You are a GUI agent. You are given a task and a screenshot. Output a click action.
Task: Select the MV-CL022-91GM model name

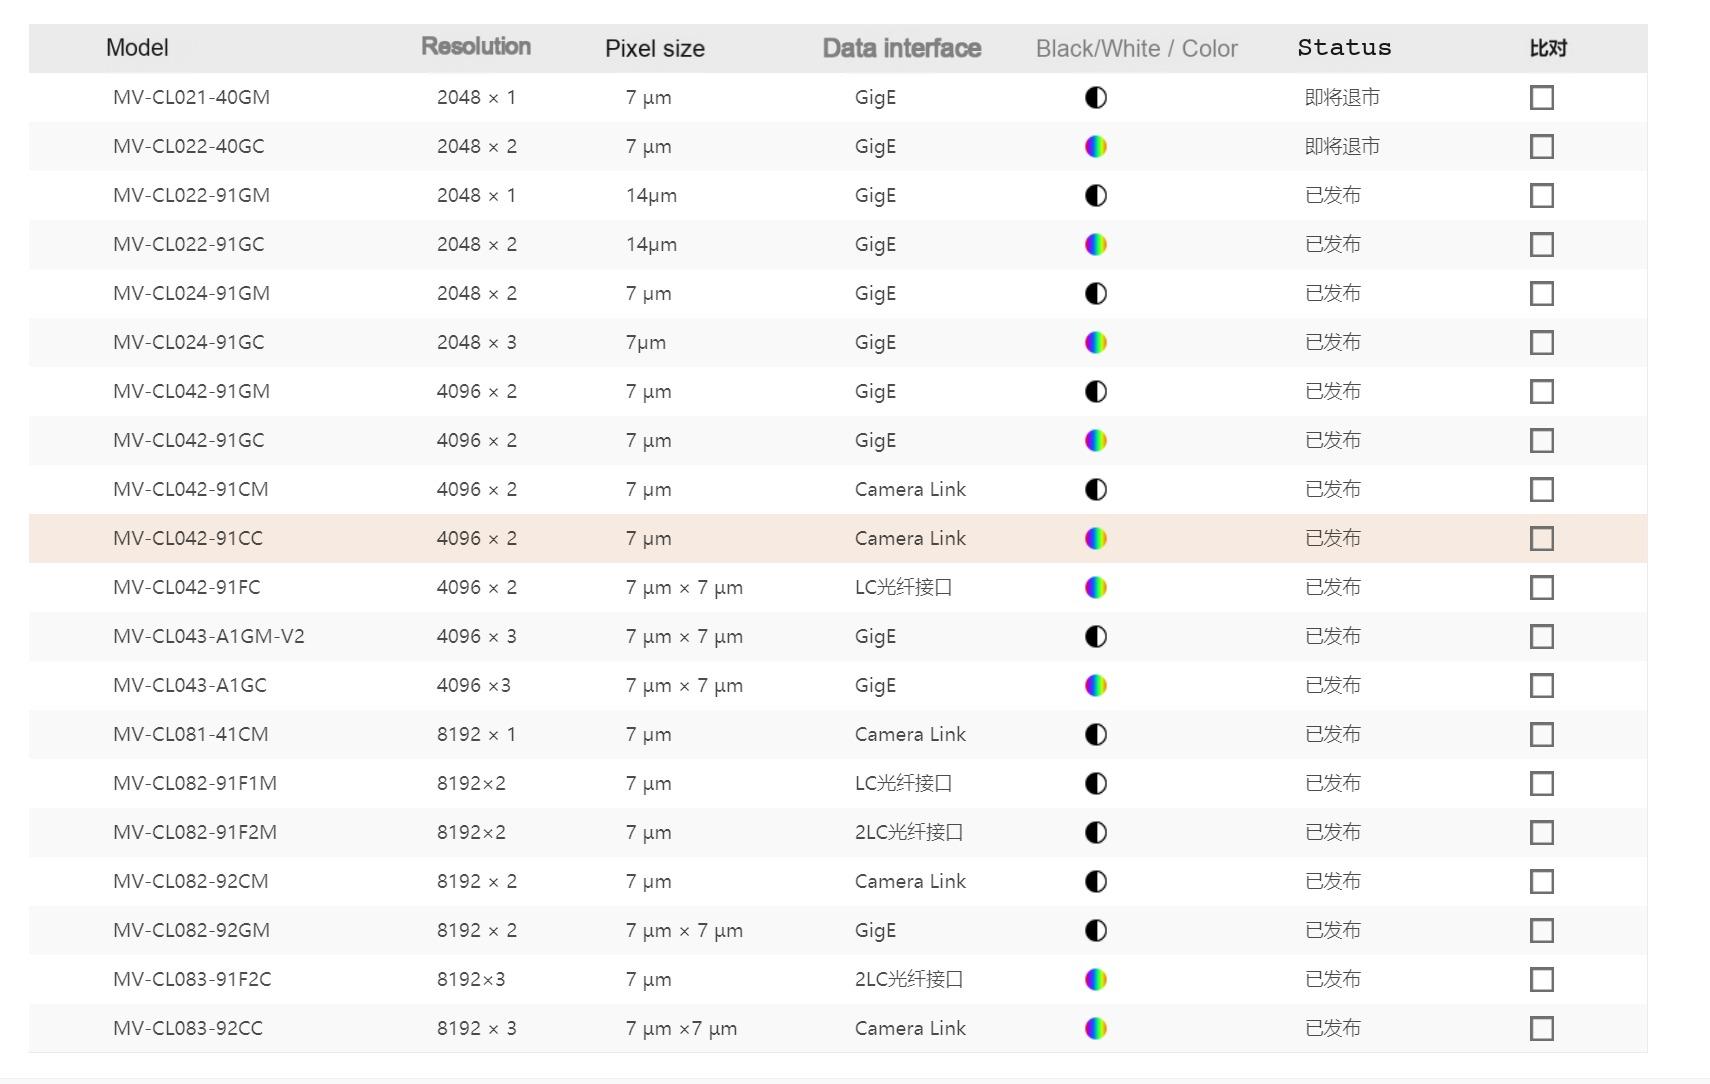(x=191, y=196)
